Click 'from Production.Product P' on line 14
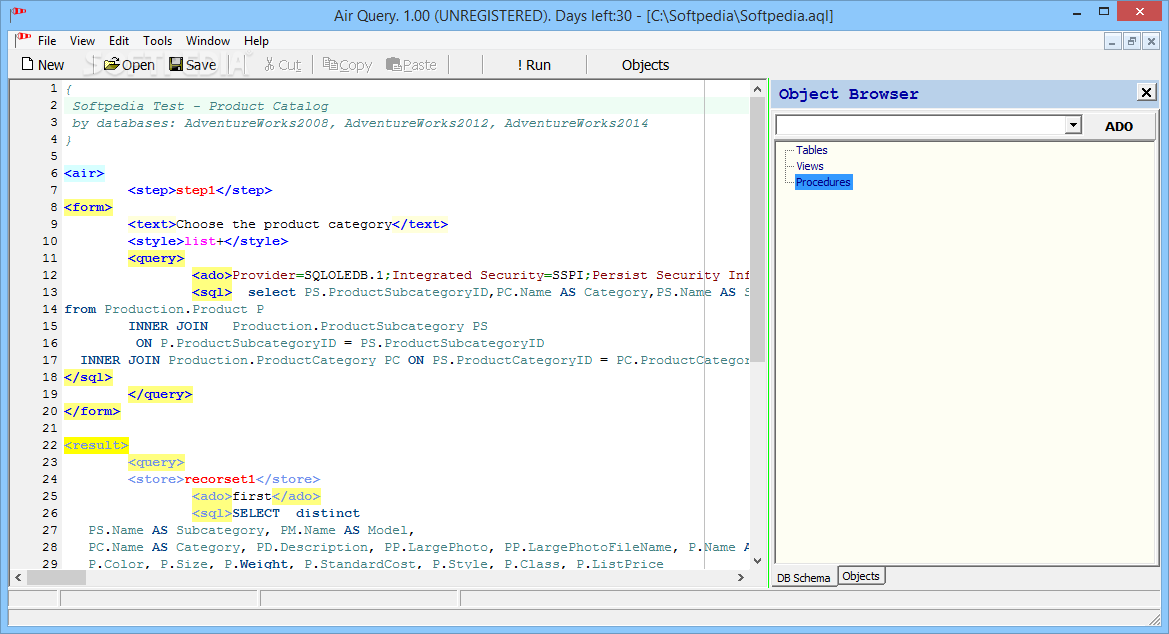Viewport: 1169px width, 634px height. coord(164,310)
